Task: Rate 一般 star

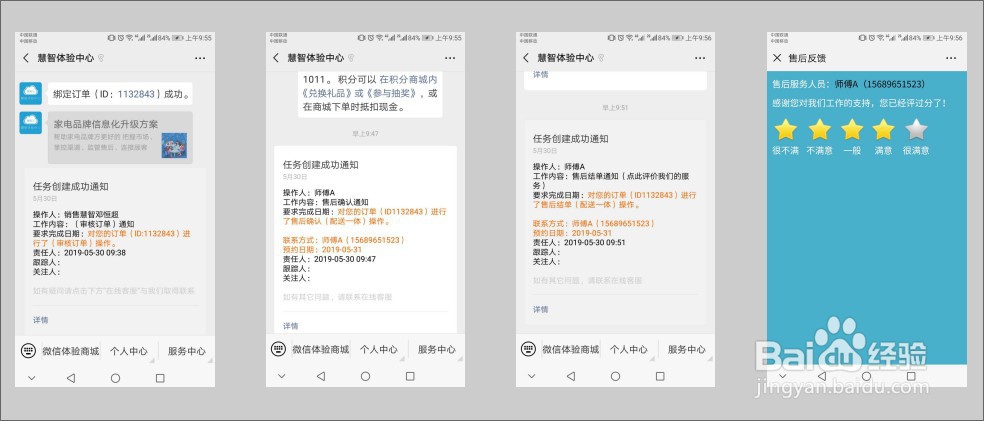Action: (x=852, y=129)
